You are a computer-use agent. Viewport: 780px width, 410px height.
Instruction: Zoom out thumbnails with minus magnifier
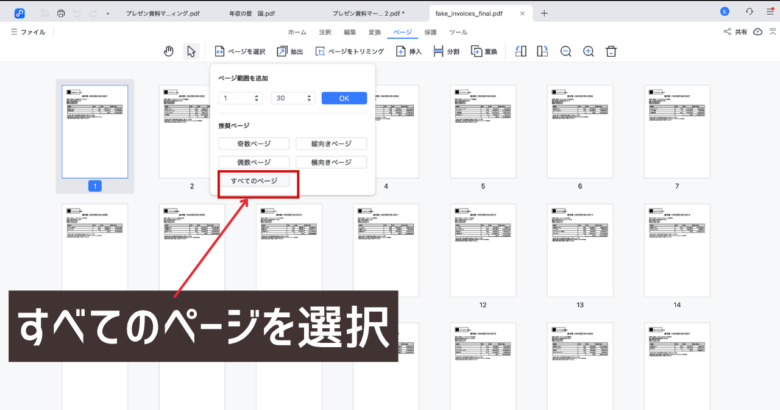tap(566, 51)
